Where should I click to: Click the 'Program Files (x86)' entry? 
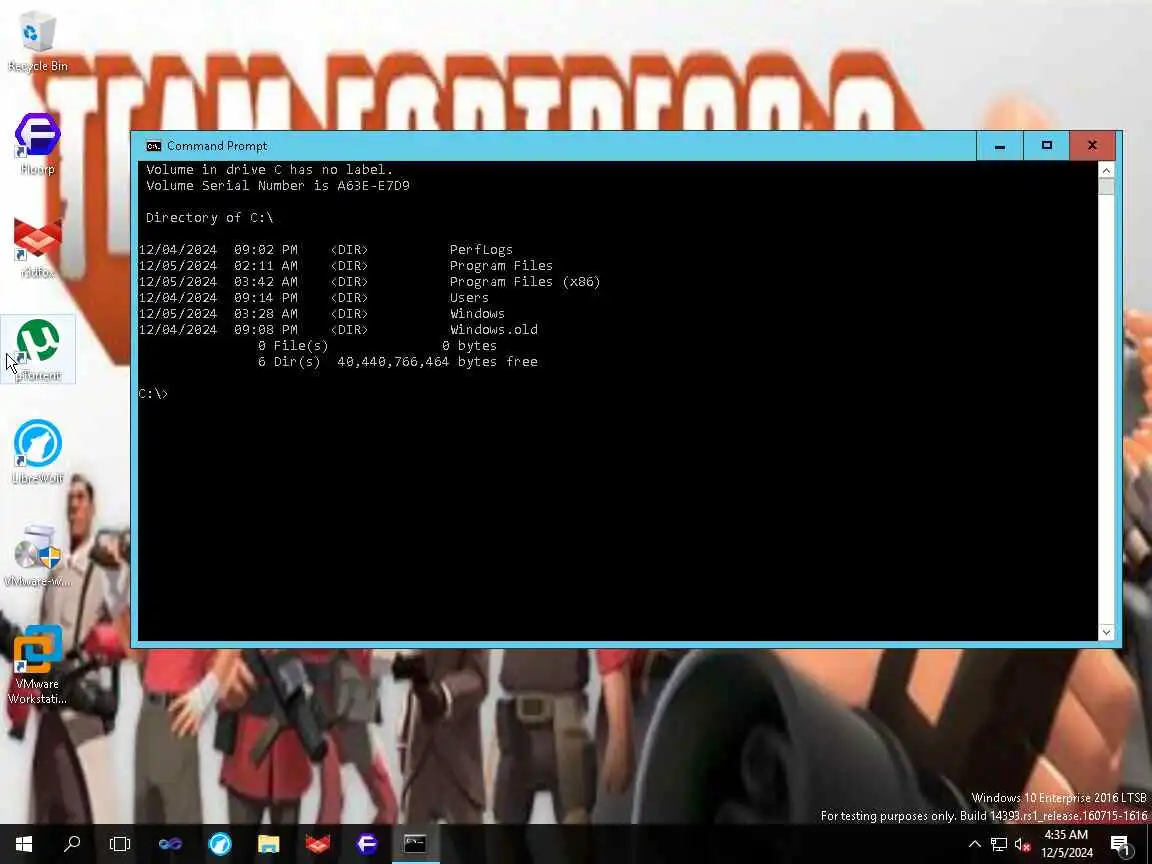(x=525, y=281)
